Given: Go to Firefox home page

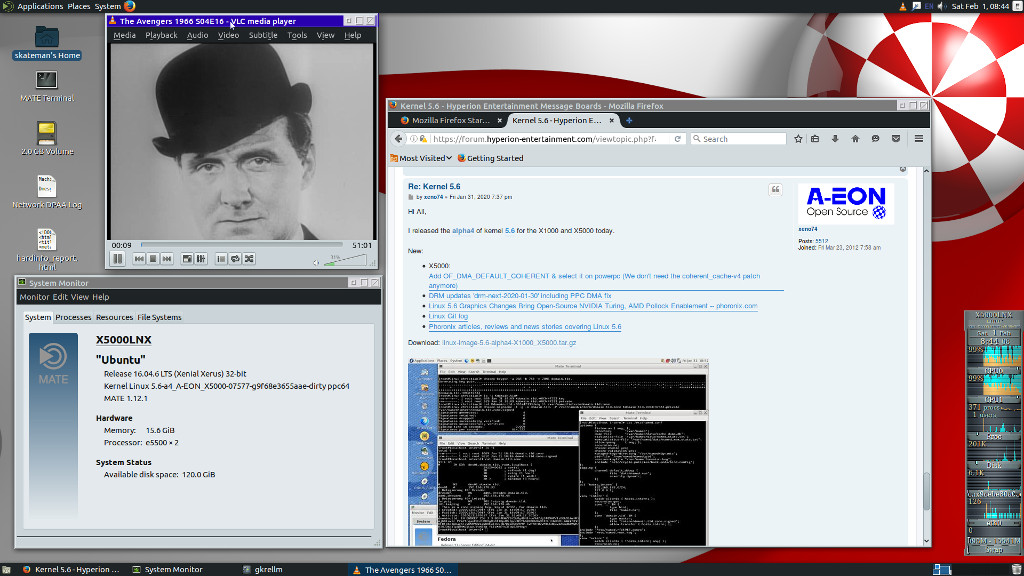Looking at the screenshot, I should click(856, 138).
